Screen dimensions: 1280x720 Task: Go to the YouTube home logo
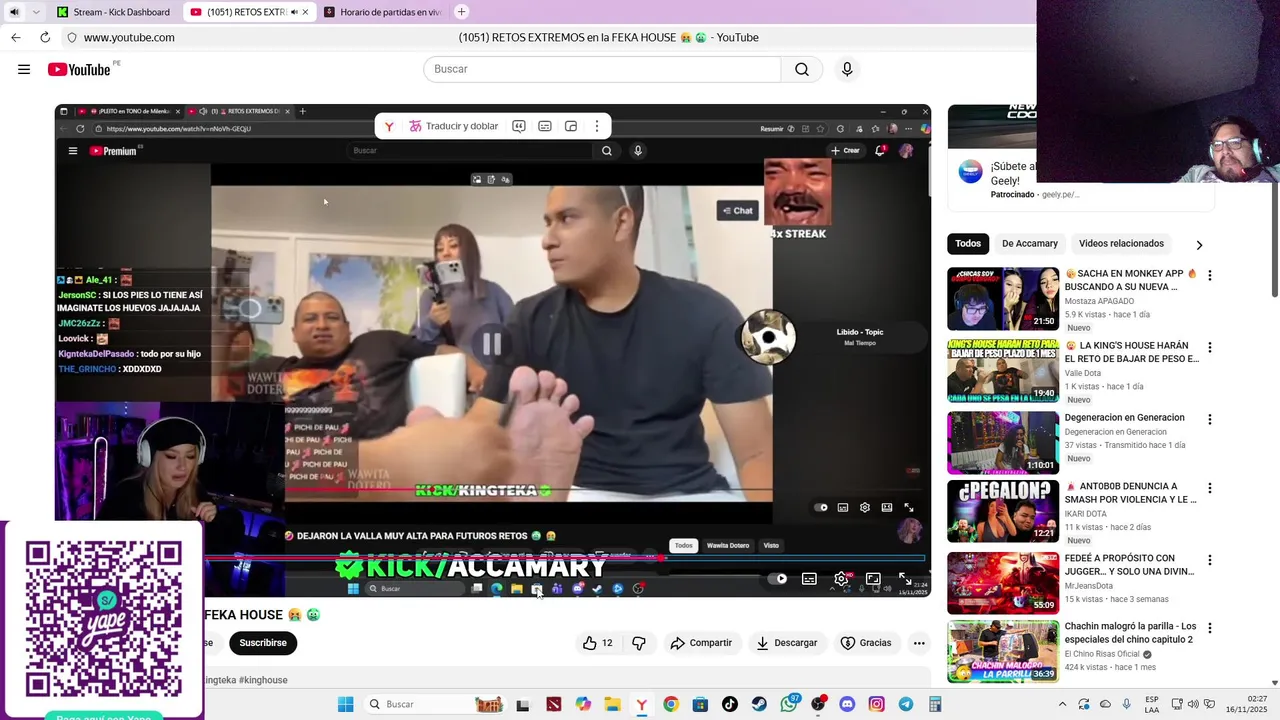[79, 69]
